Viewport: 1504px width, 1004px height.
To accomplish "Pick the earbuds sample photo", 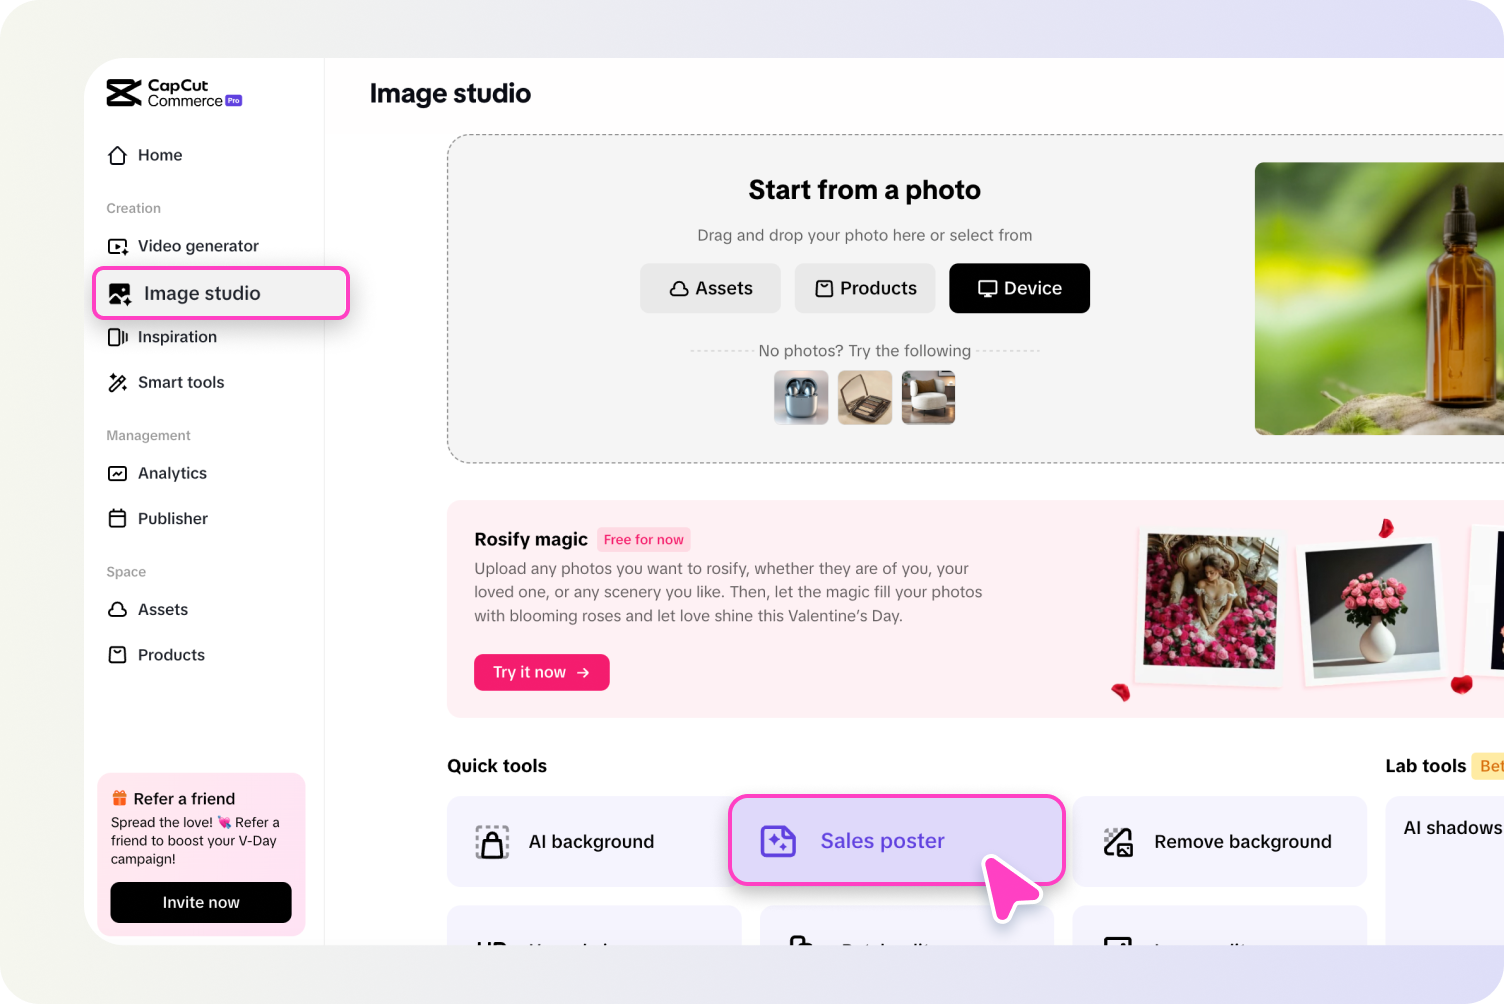I will (x=801, y=397).
